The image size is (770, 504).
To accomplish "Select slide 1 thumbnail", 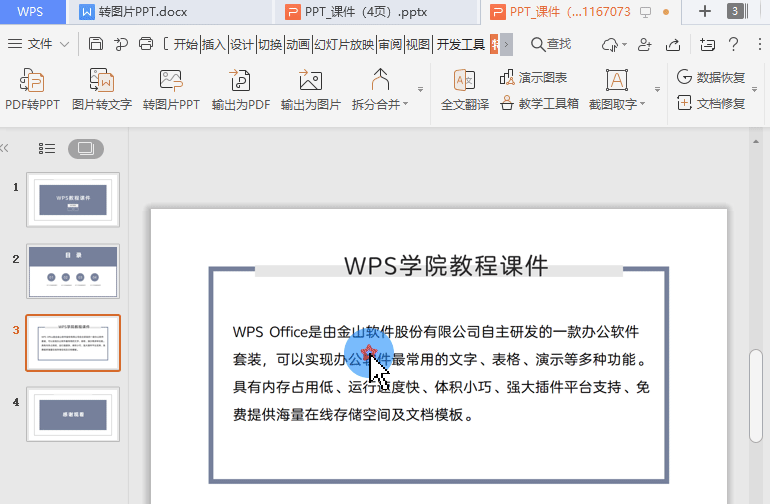I will click(x=73, y=199).
